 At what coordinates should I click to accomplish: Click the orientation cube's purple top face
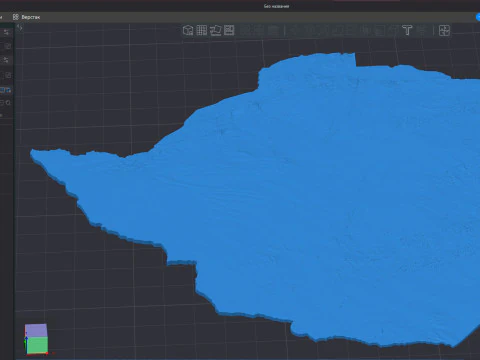pos(36,330)
